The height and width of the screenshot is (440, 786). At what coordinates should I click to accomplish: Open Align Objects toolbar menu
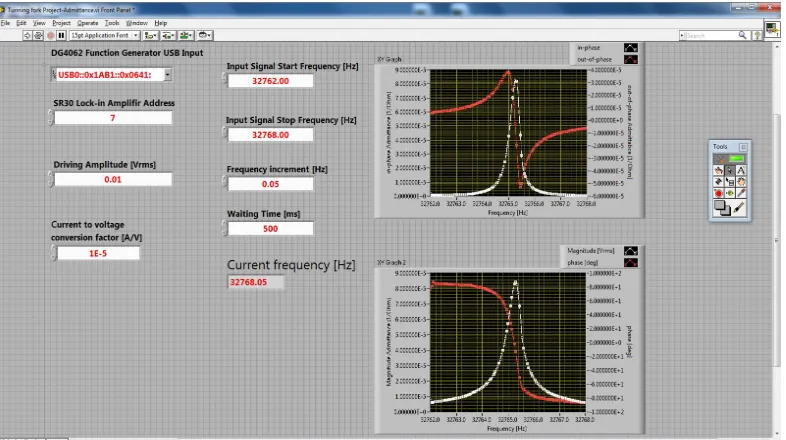click(150, 36)
